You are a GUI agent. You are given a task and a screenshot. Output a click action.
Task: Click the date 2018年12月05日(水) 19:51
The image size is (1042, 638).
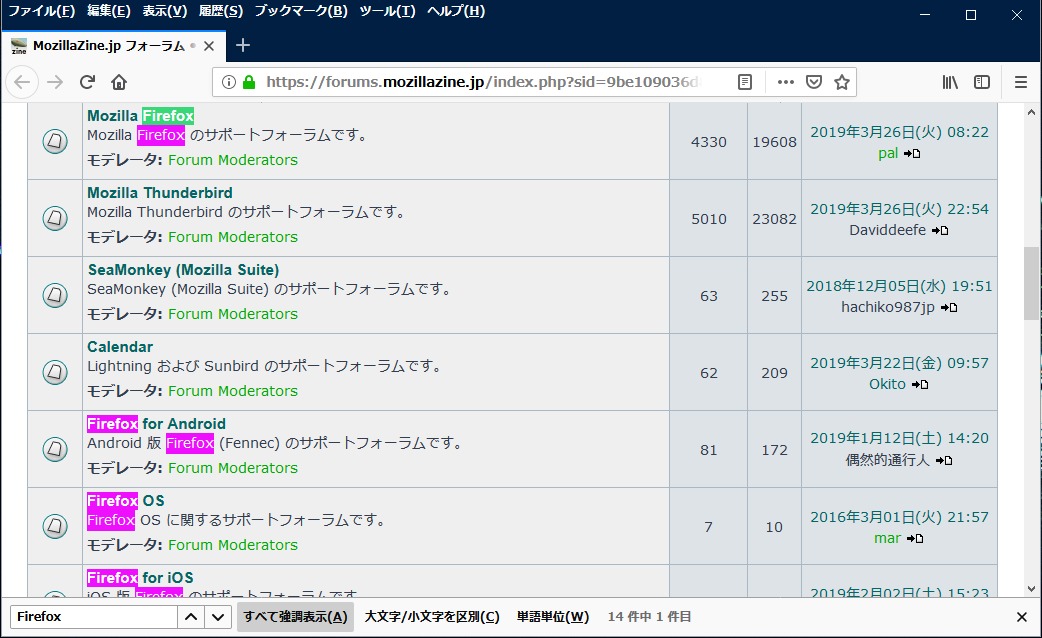[x=899, y=286]
